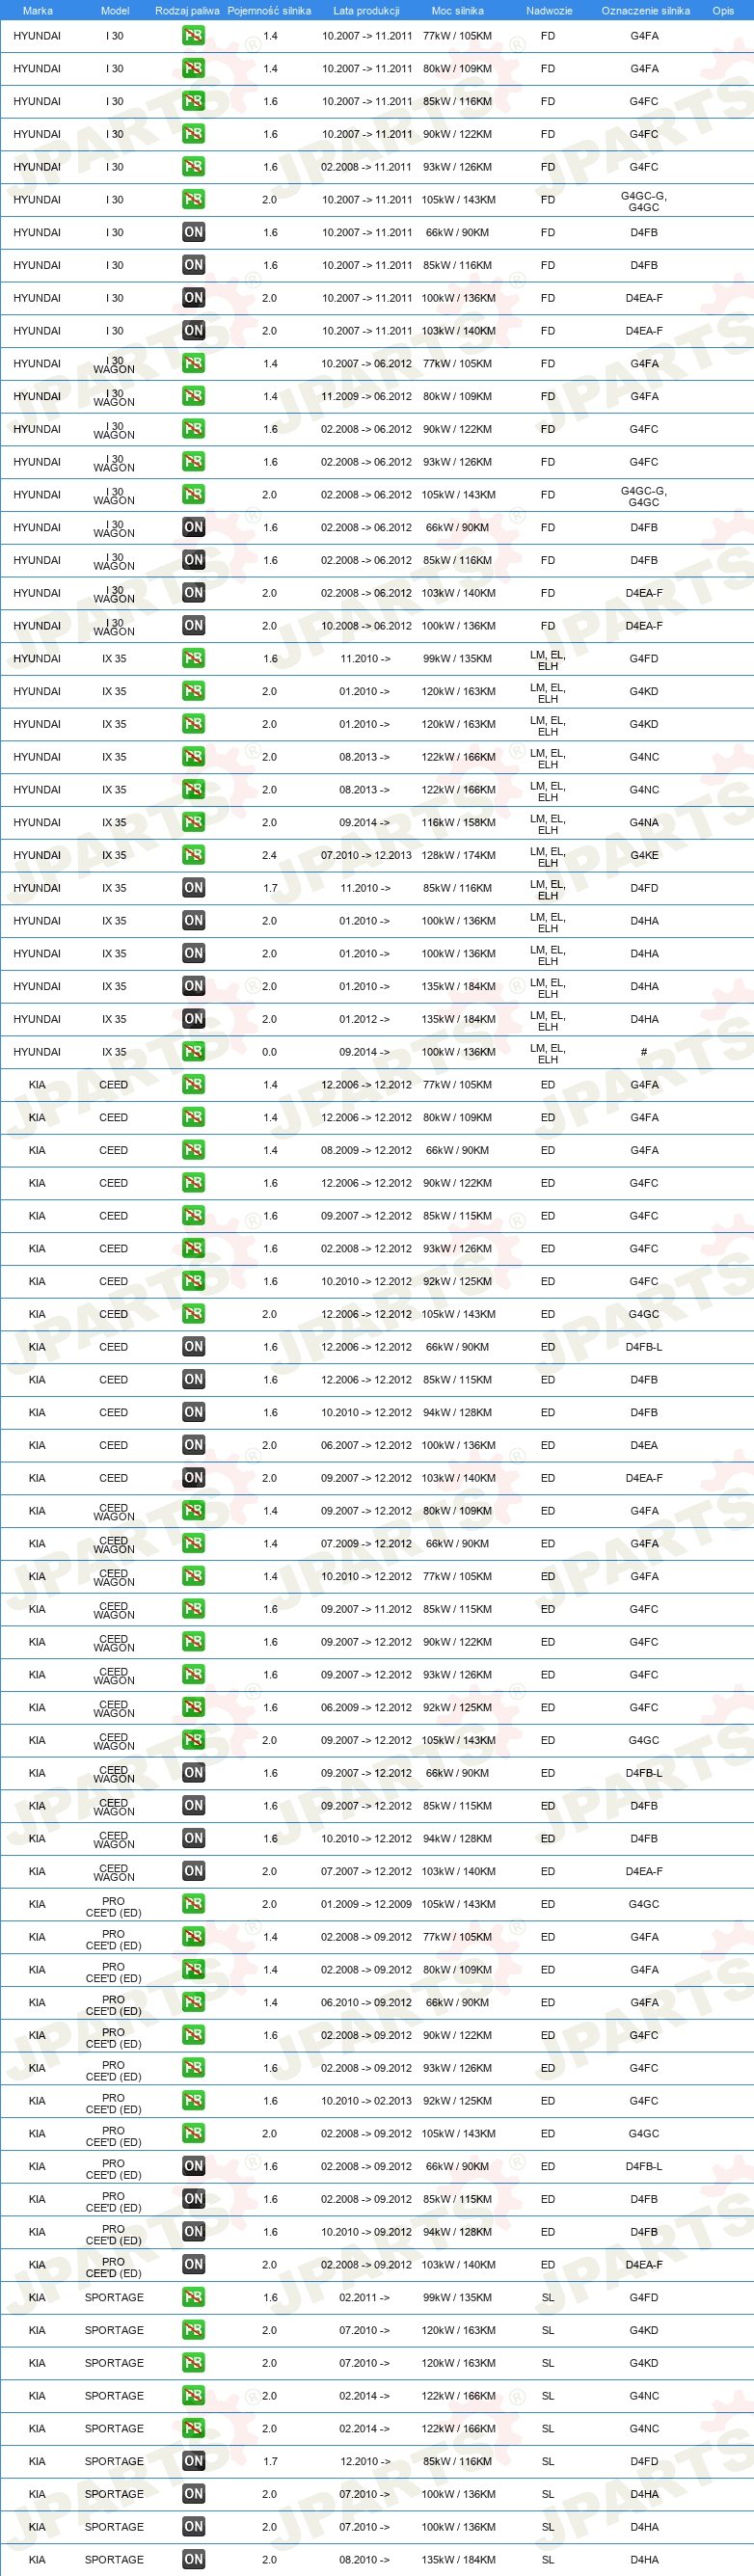
Task: Click the Marka column header
Action: point(37,11)
